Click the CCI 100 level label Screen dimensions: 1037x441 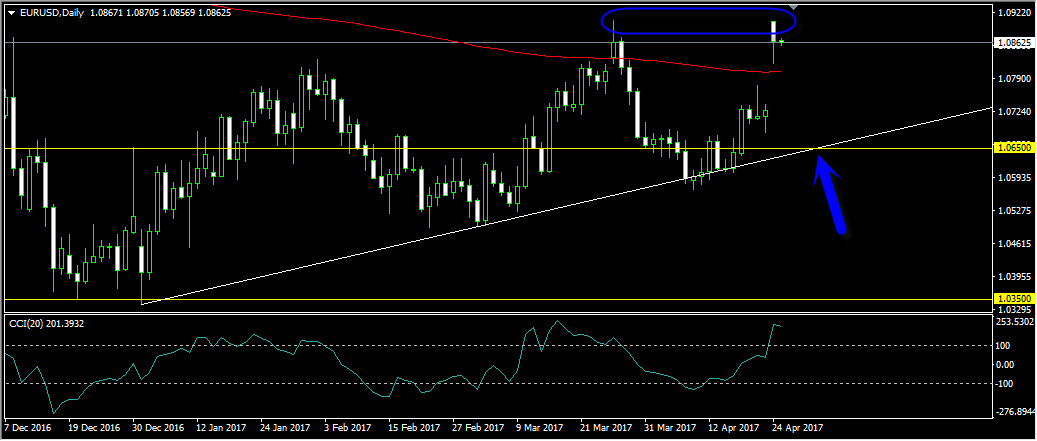point(1005,346)
